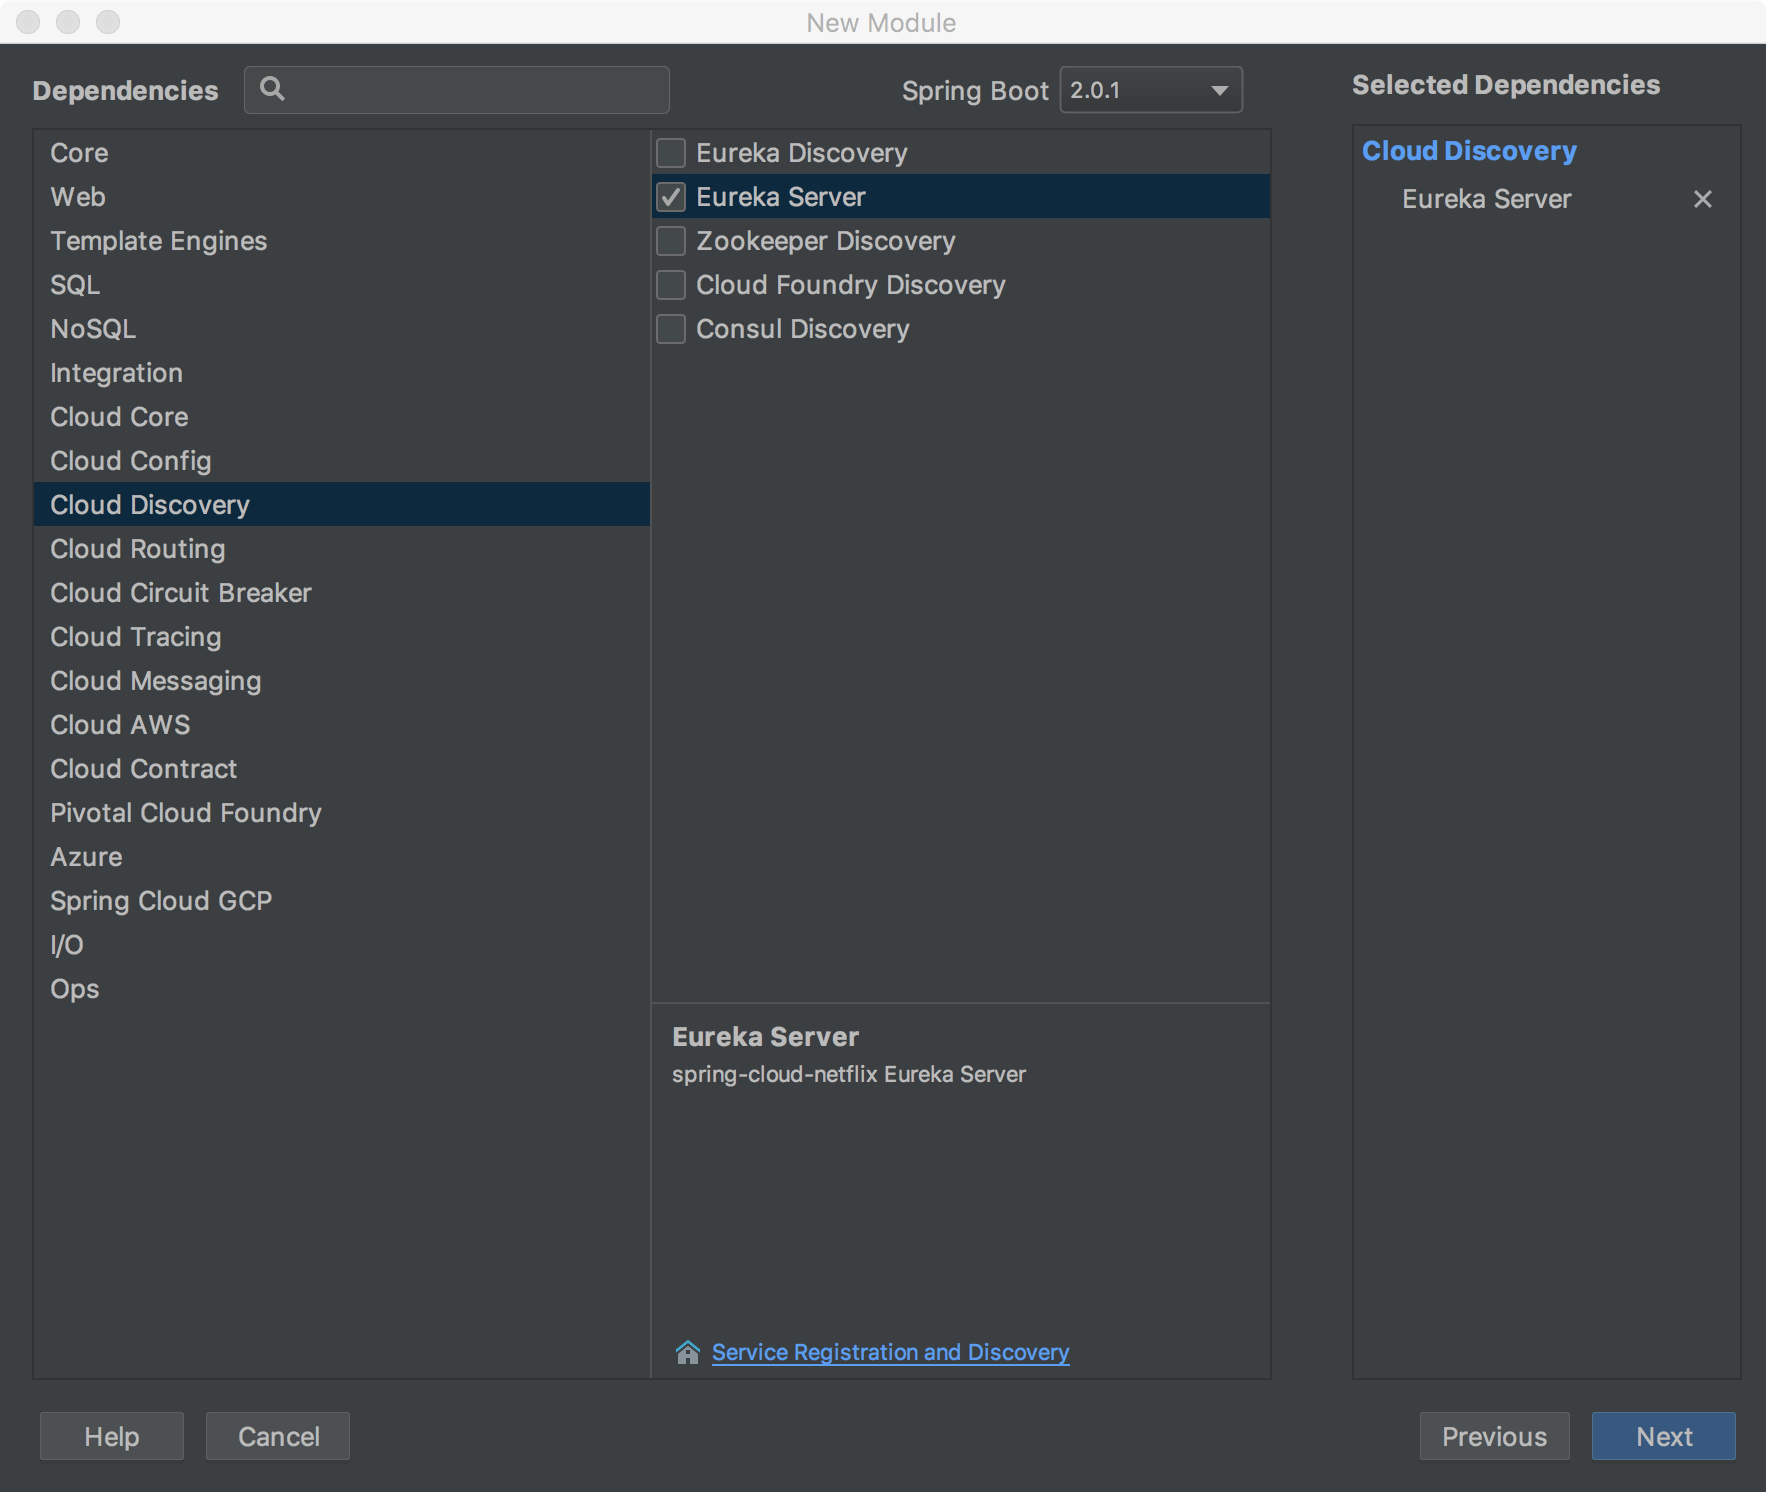Focus the dependencies search field
The width and height of the screenshot is (1766, 1492).
pos(457,90)
